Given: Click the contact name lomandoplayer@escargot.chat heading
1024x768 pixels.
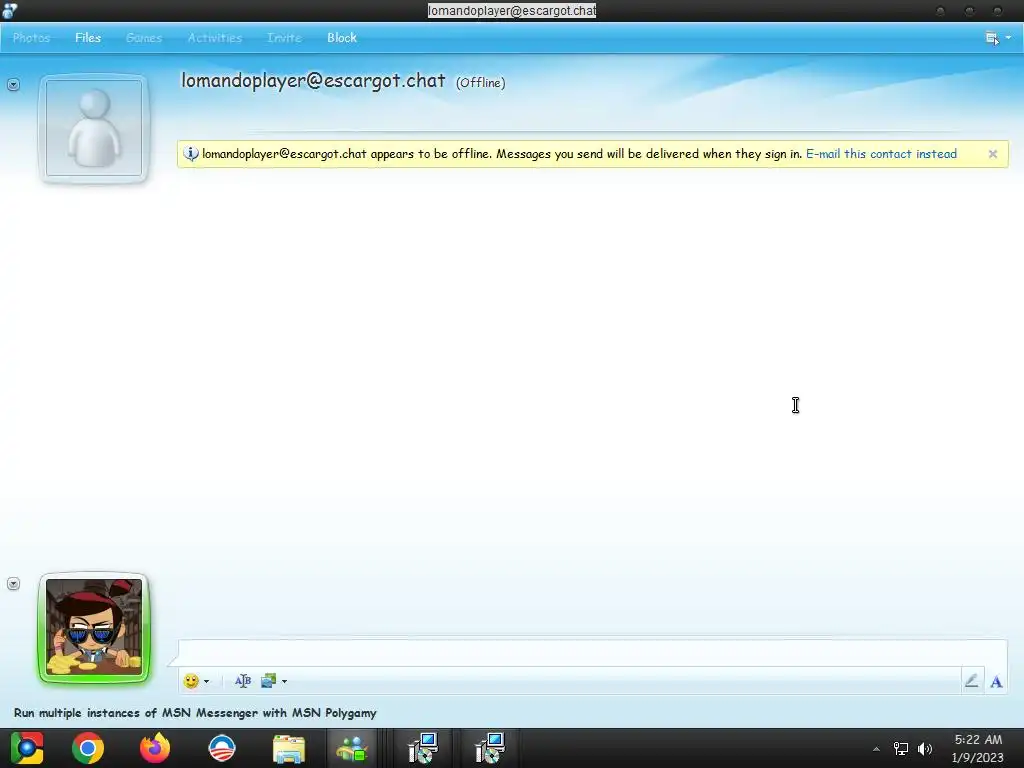Looking at the screenshot, I should 313,81.
